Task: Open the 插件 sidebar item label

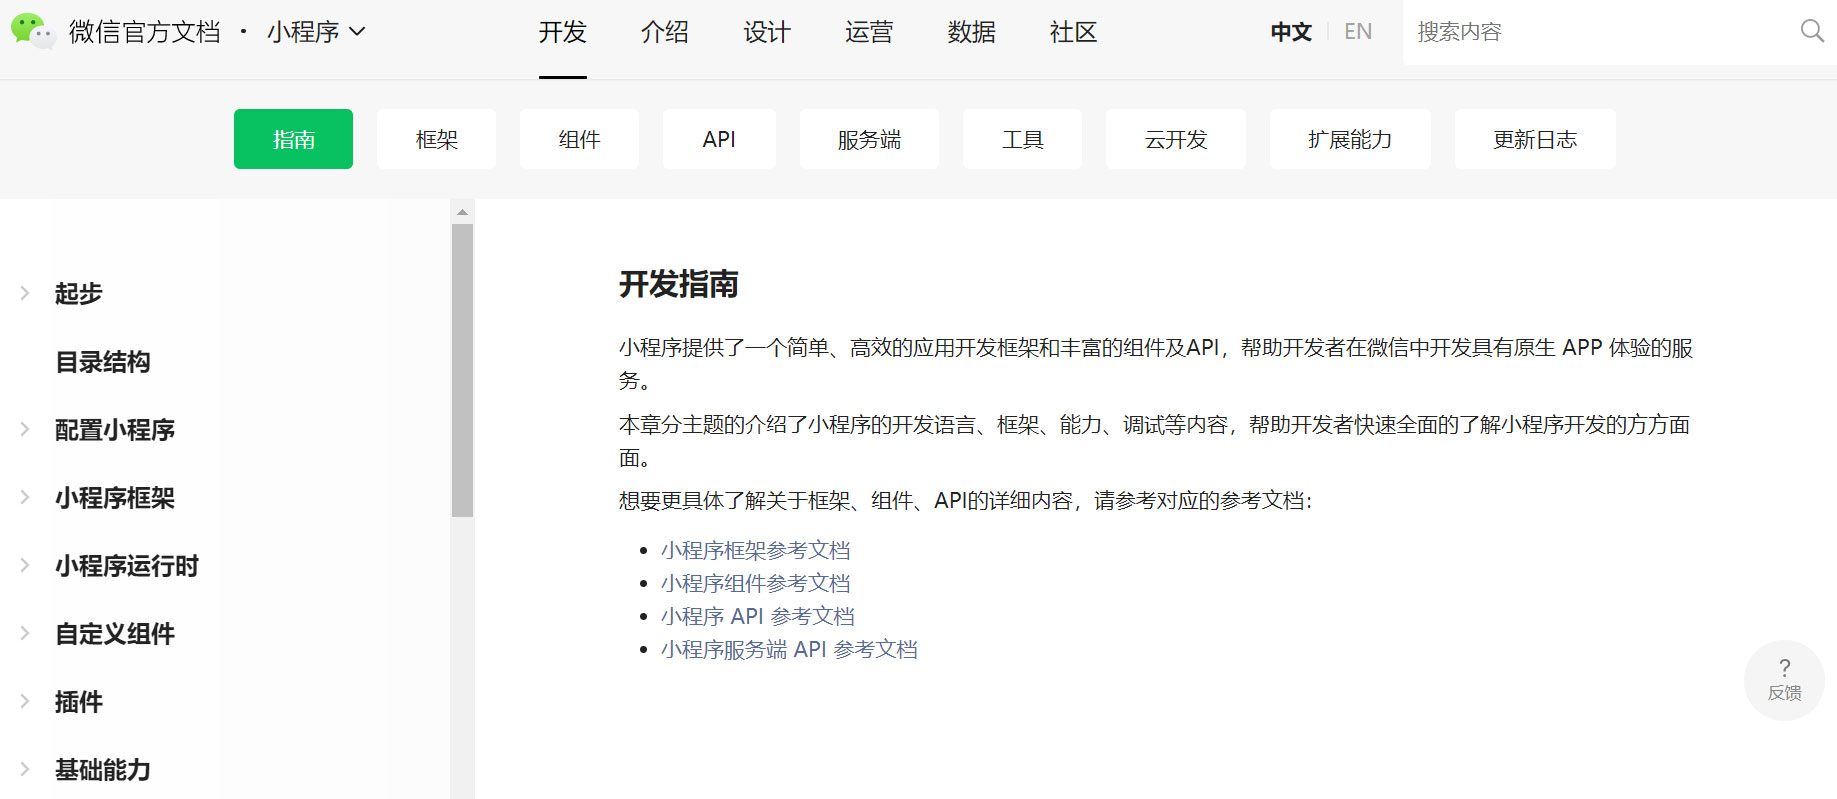Action: (79, 701)
